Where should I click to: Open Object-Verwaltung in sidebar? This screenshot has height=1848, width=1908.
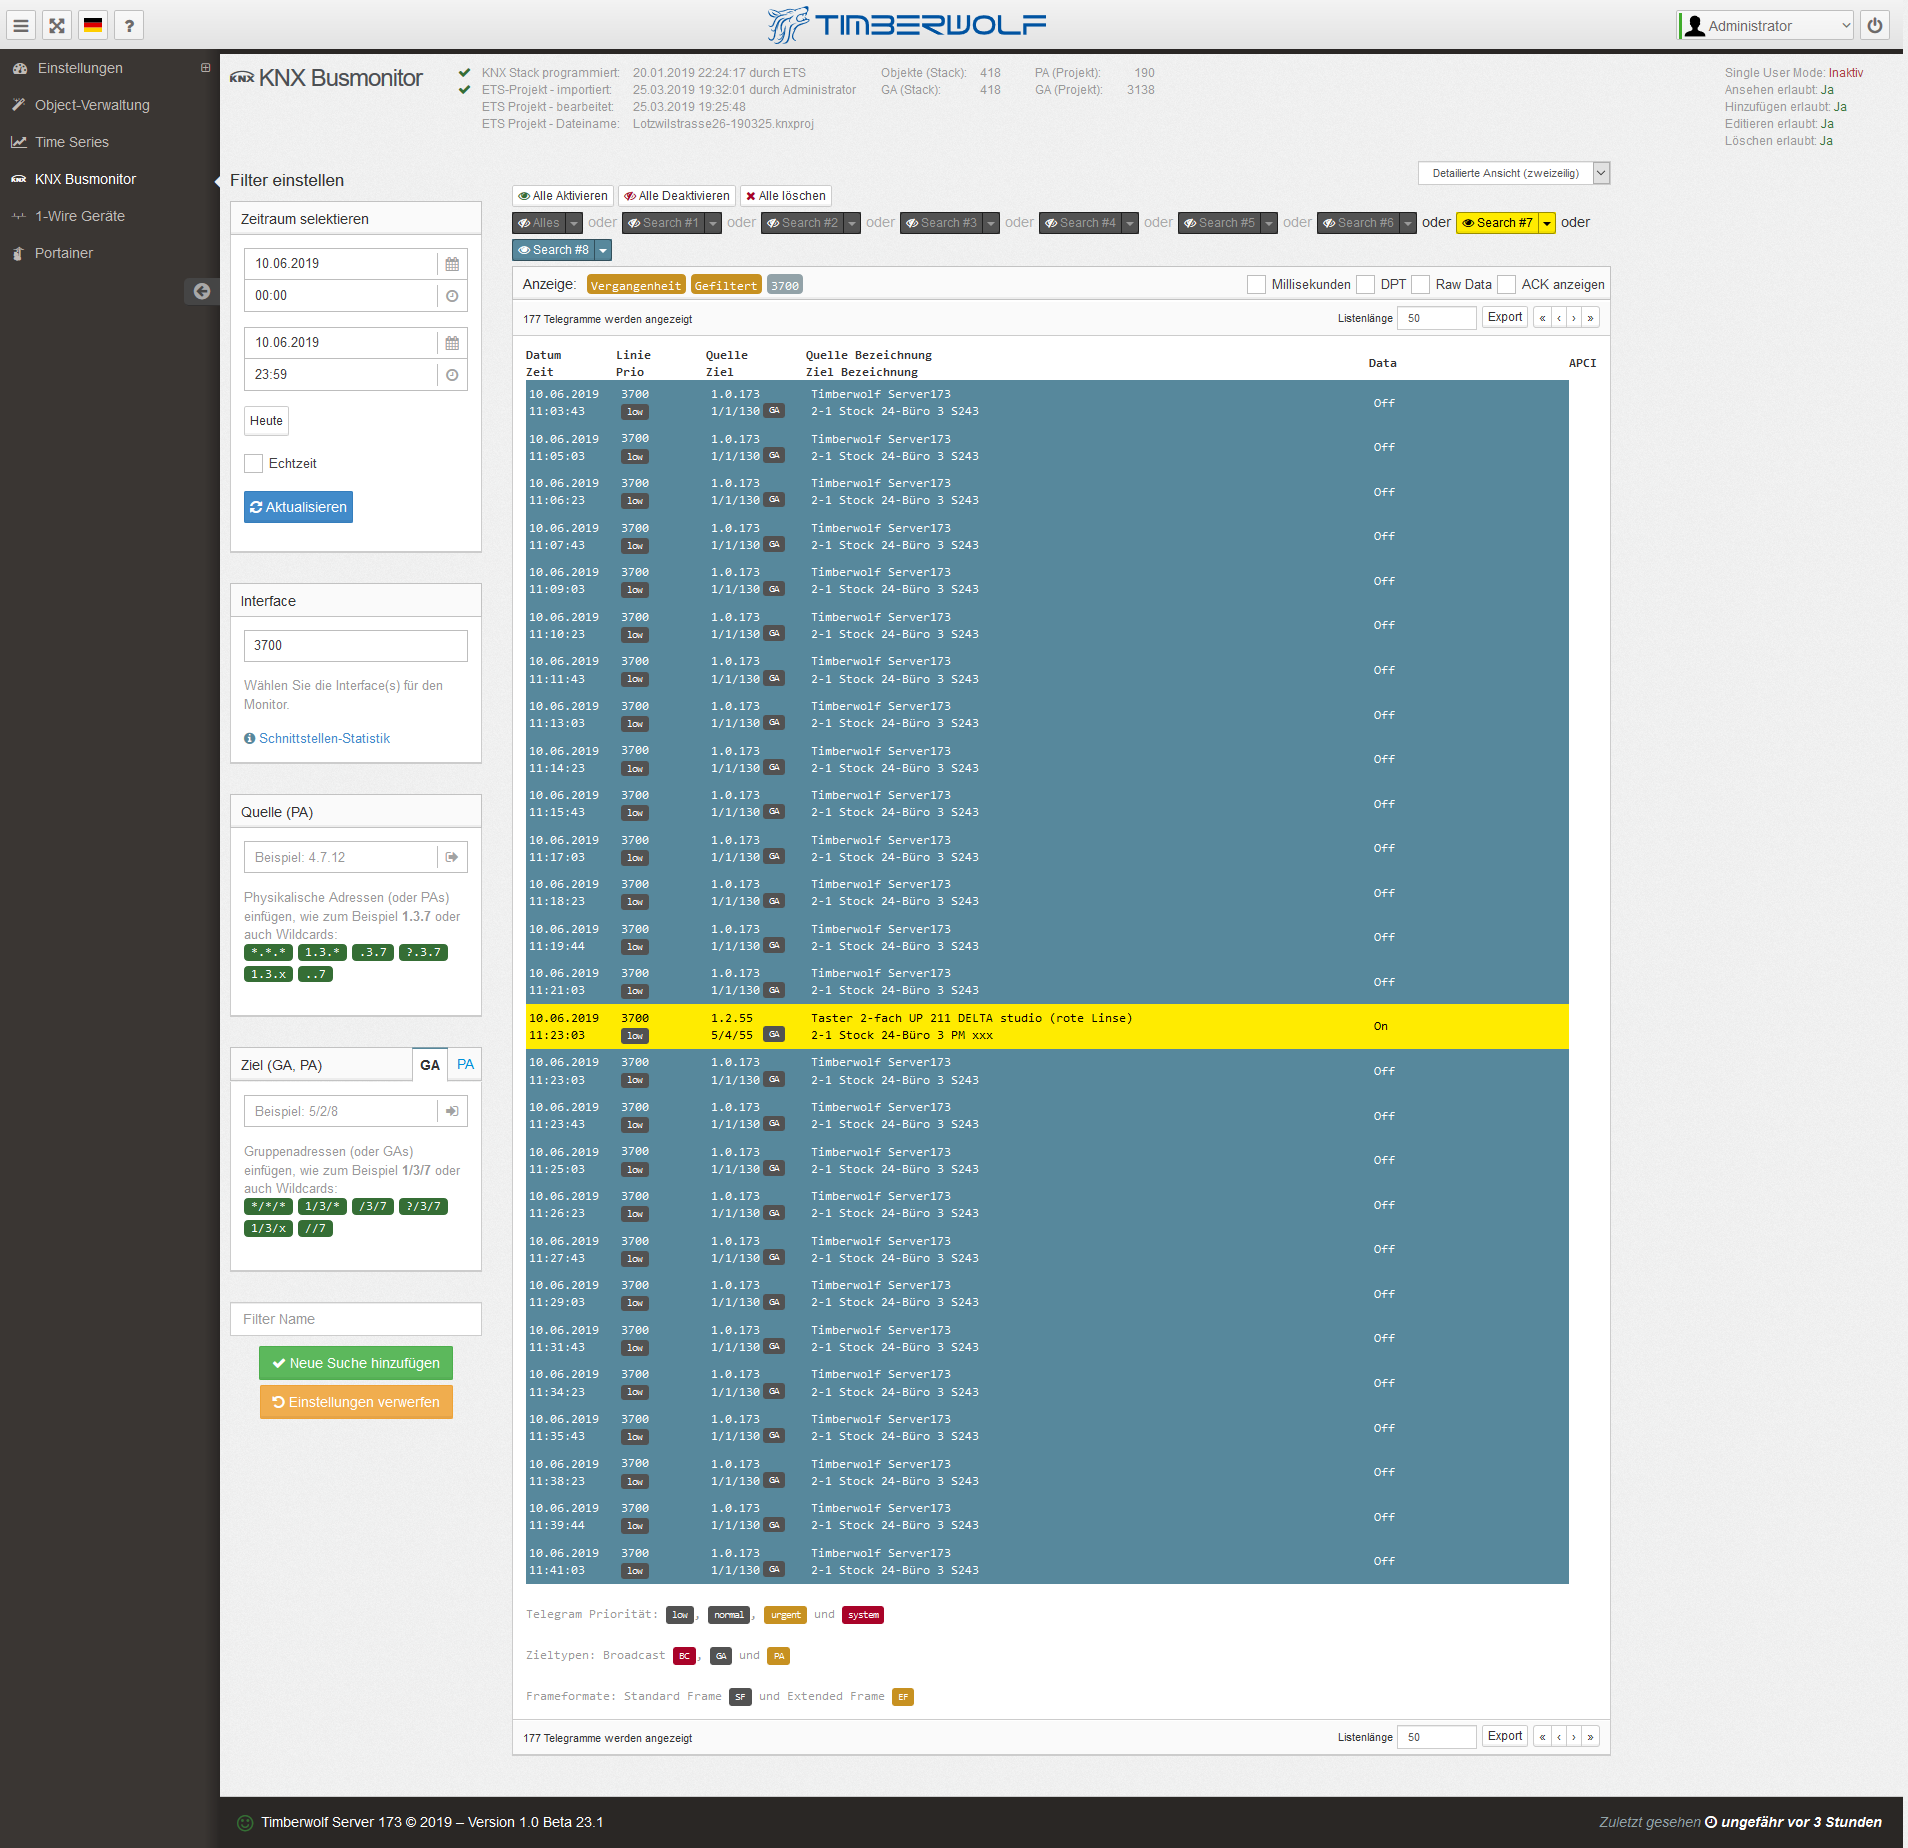tap(92, 105)
